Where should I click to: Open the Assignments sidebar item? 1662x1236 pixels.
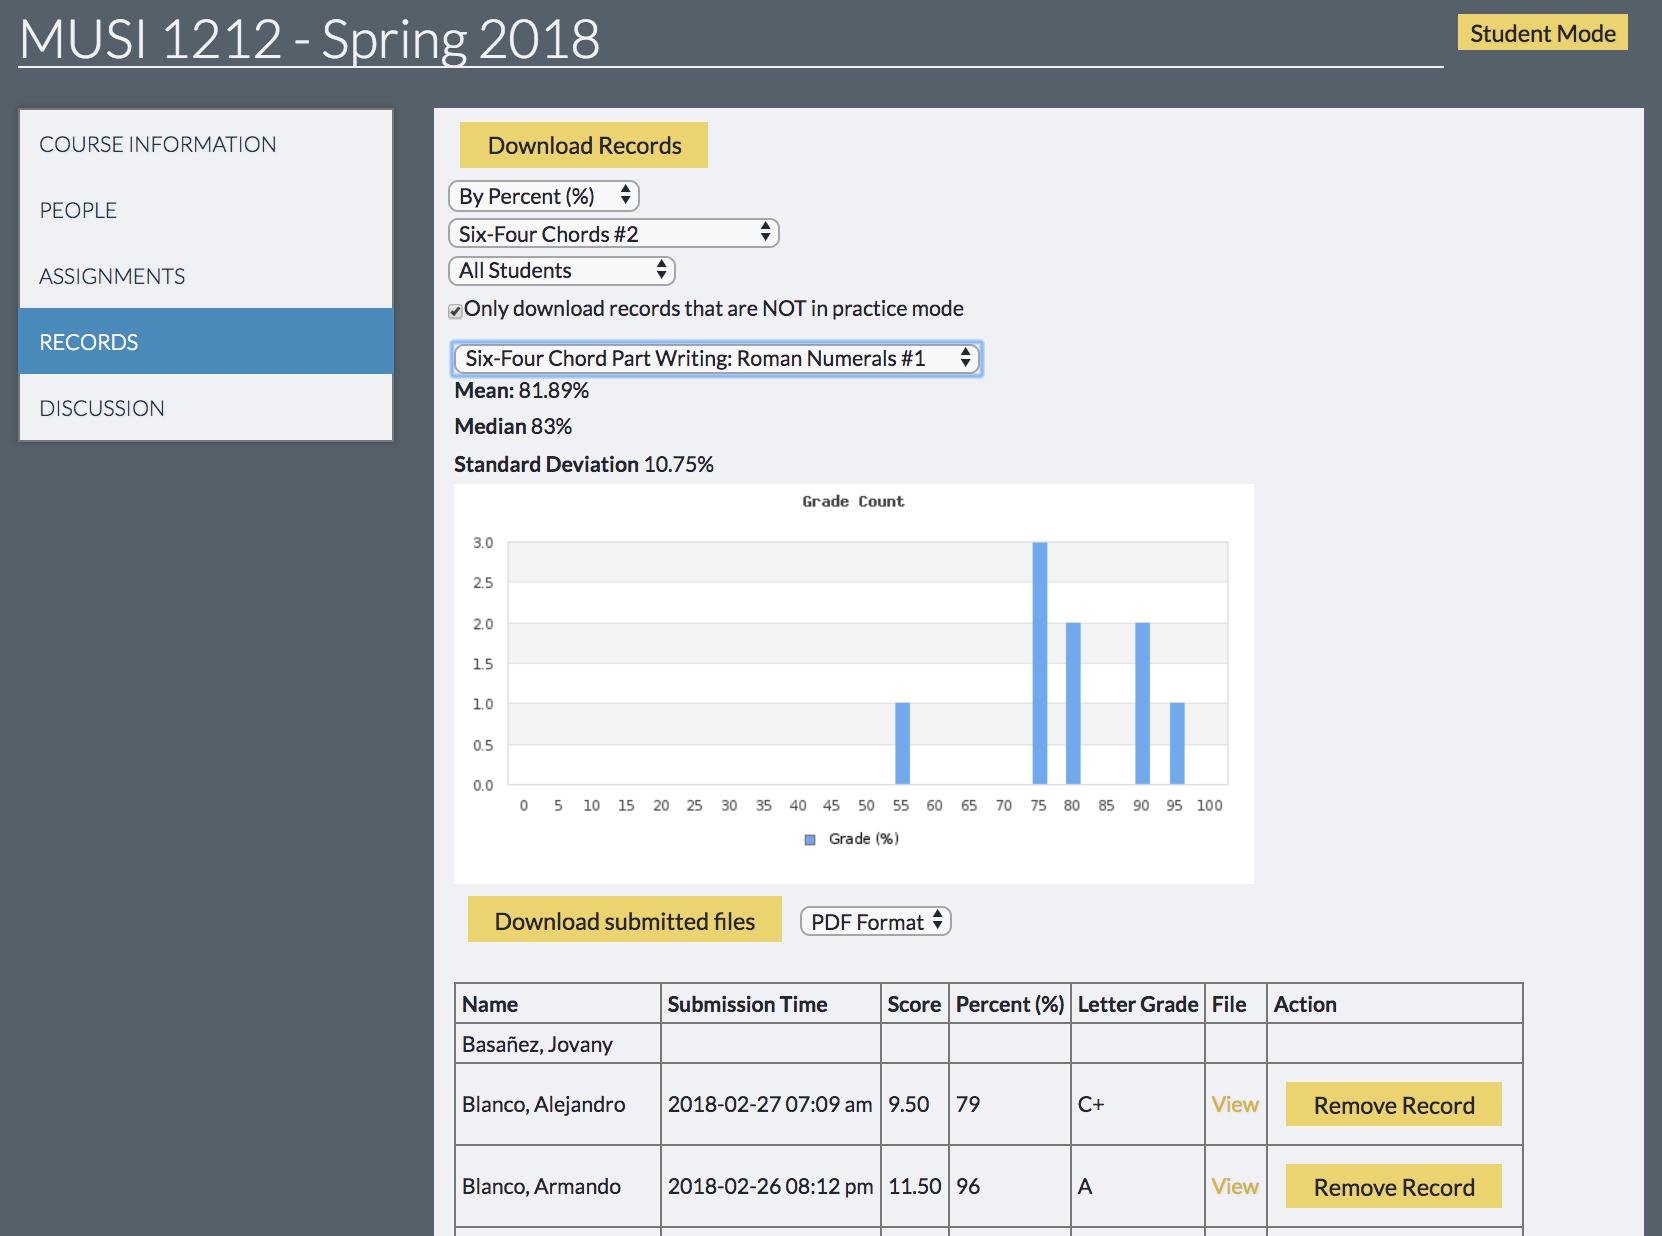112,276
